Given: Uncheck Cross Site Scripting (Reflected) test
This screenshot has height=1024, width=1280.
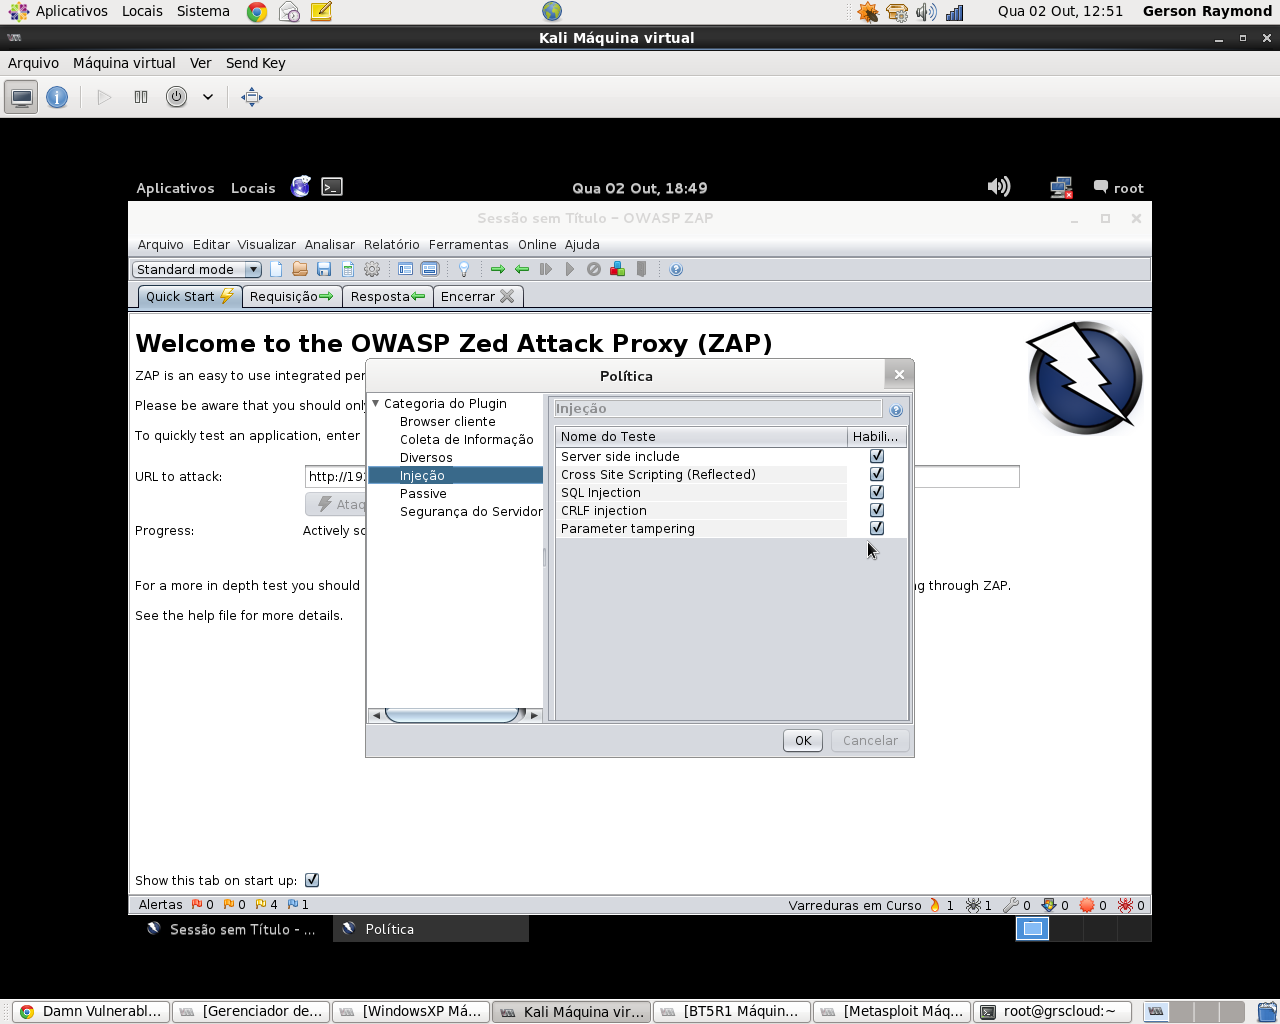Looking at the screenshot, I should tap(877, 474).
